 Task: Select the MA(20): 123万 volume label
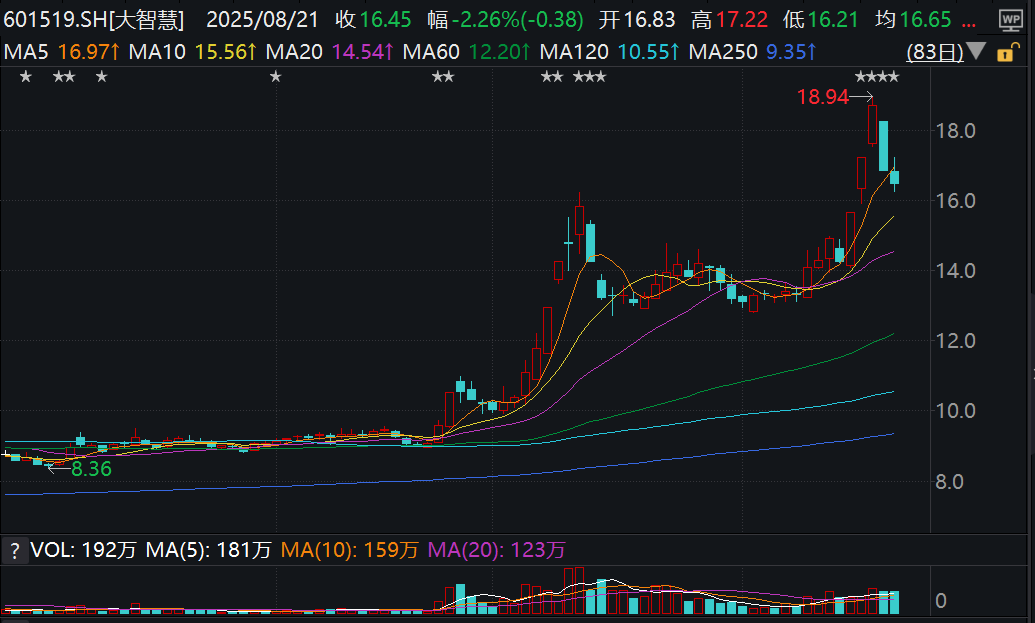coord(496,550)
